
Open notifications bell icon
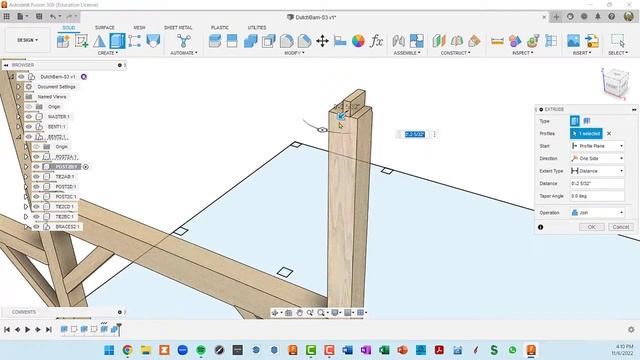pyautogui.click(x=598, y=17)
